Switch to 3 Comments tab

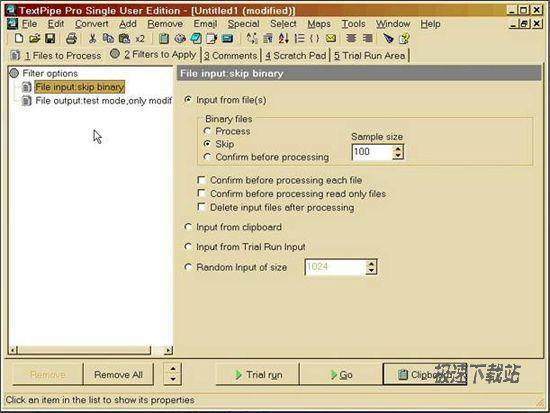click(x=230, y=55)
